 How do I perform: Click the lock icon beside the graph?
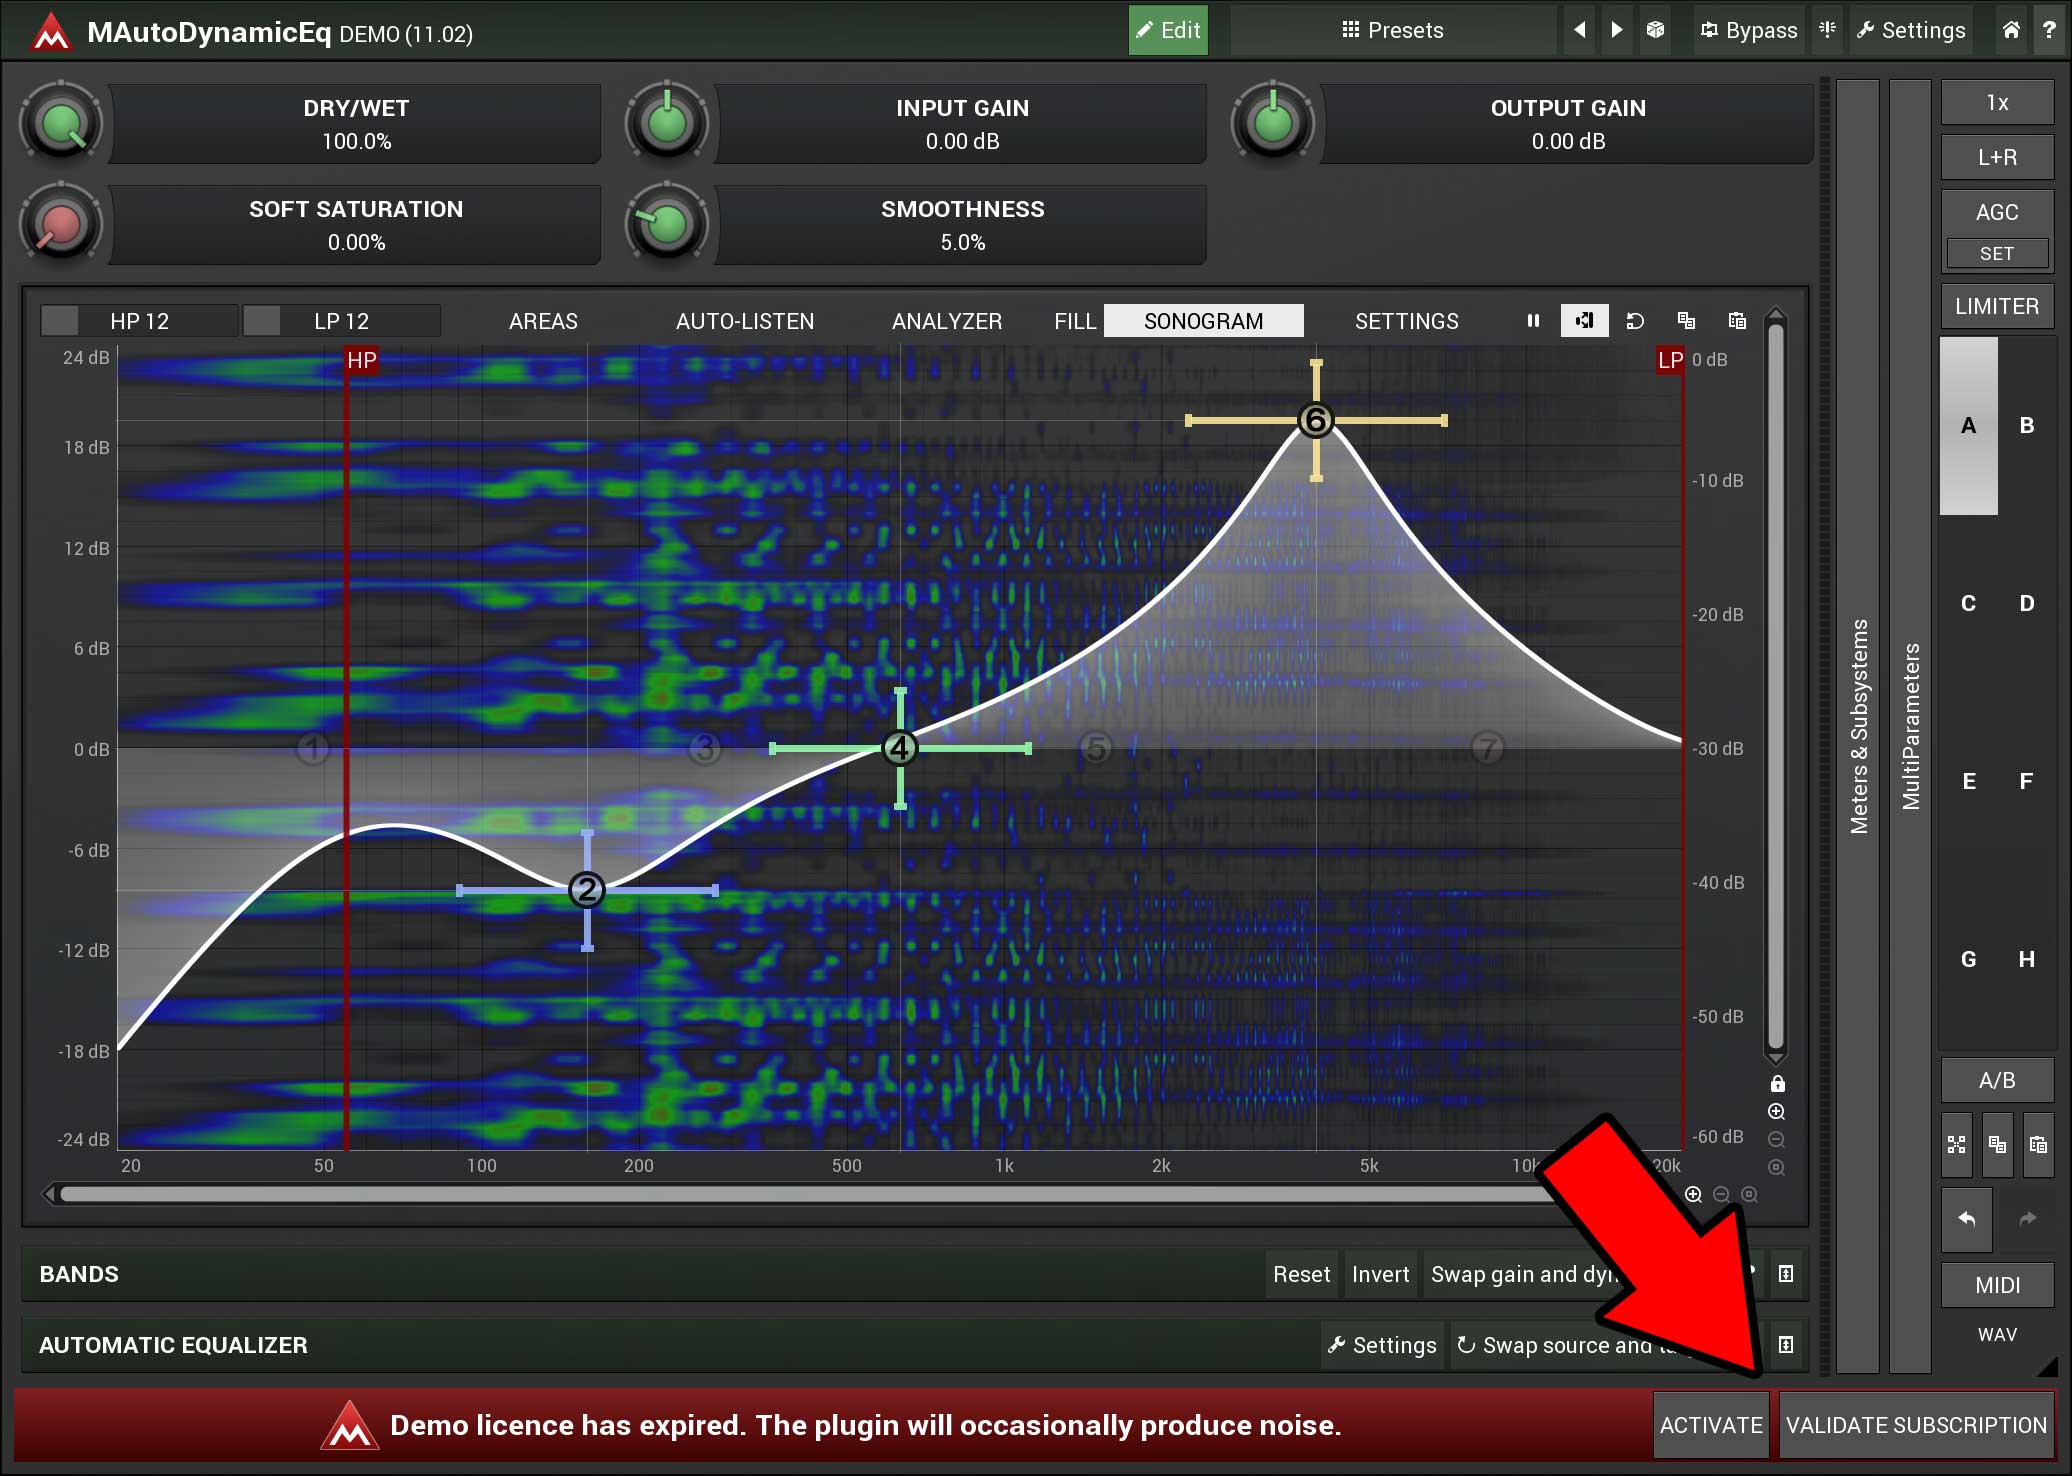[1777, 1084]
